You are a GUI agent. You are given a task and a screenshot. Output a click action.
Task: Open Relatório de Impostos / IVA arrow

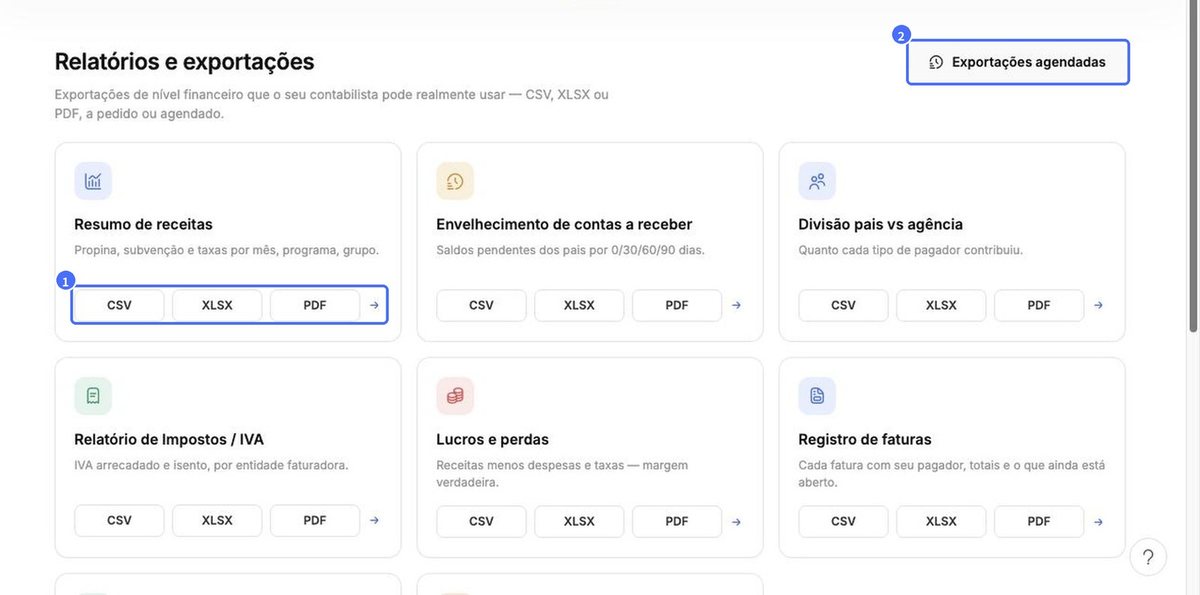pyautogui.click(x=374, y=520)
